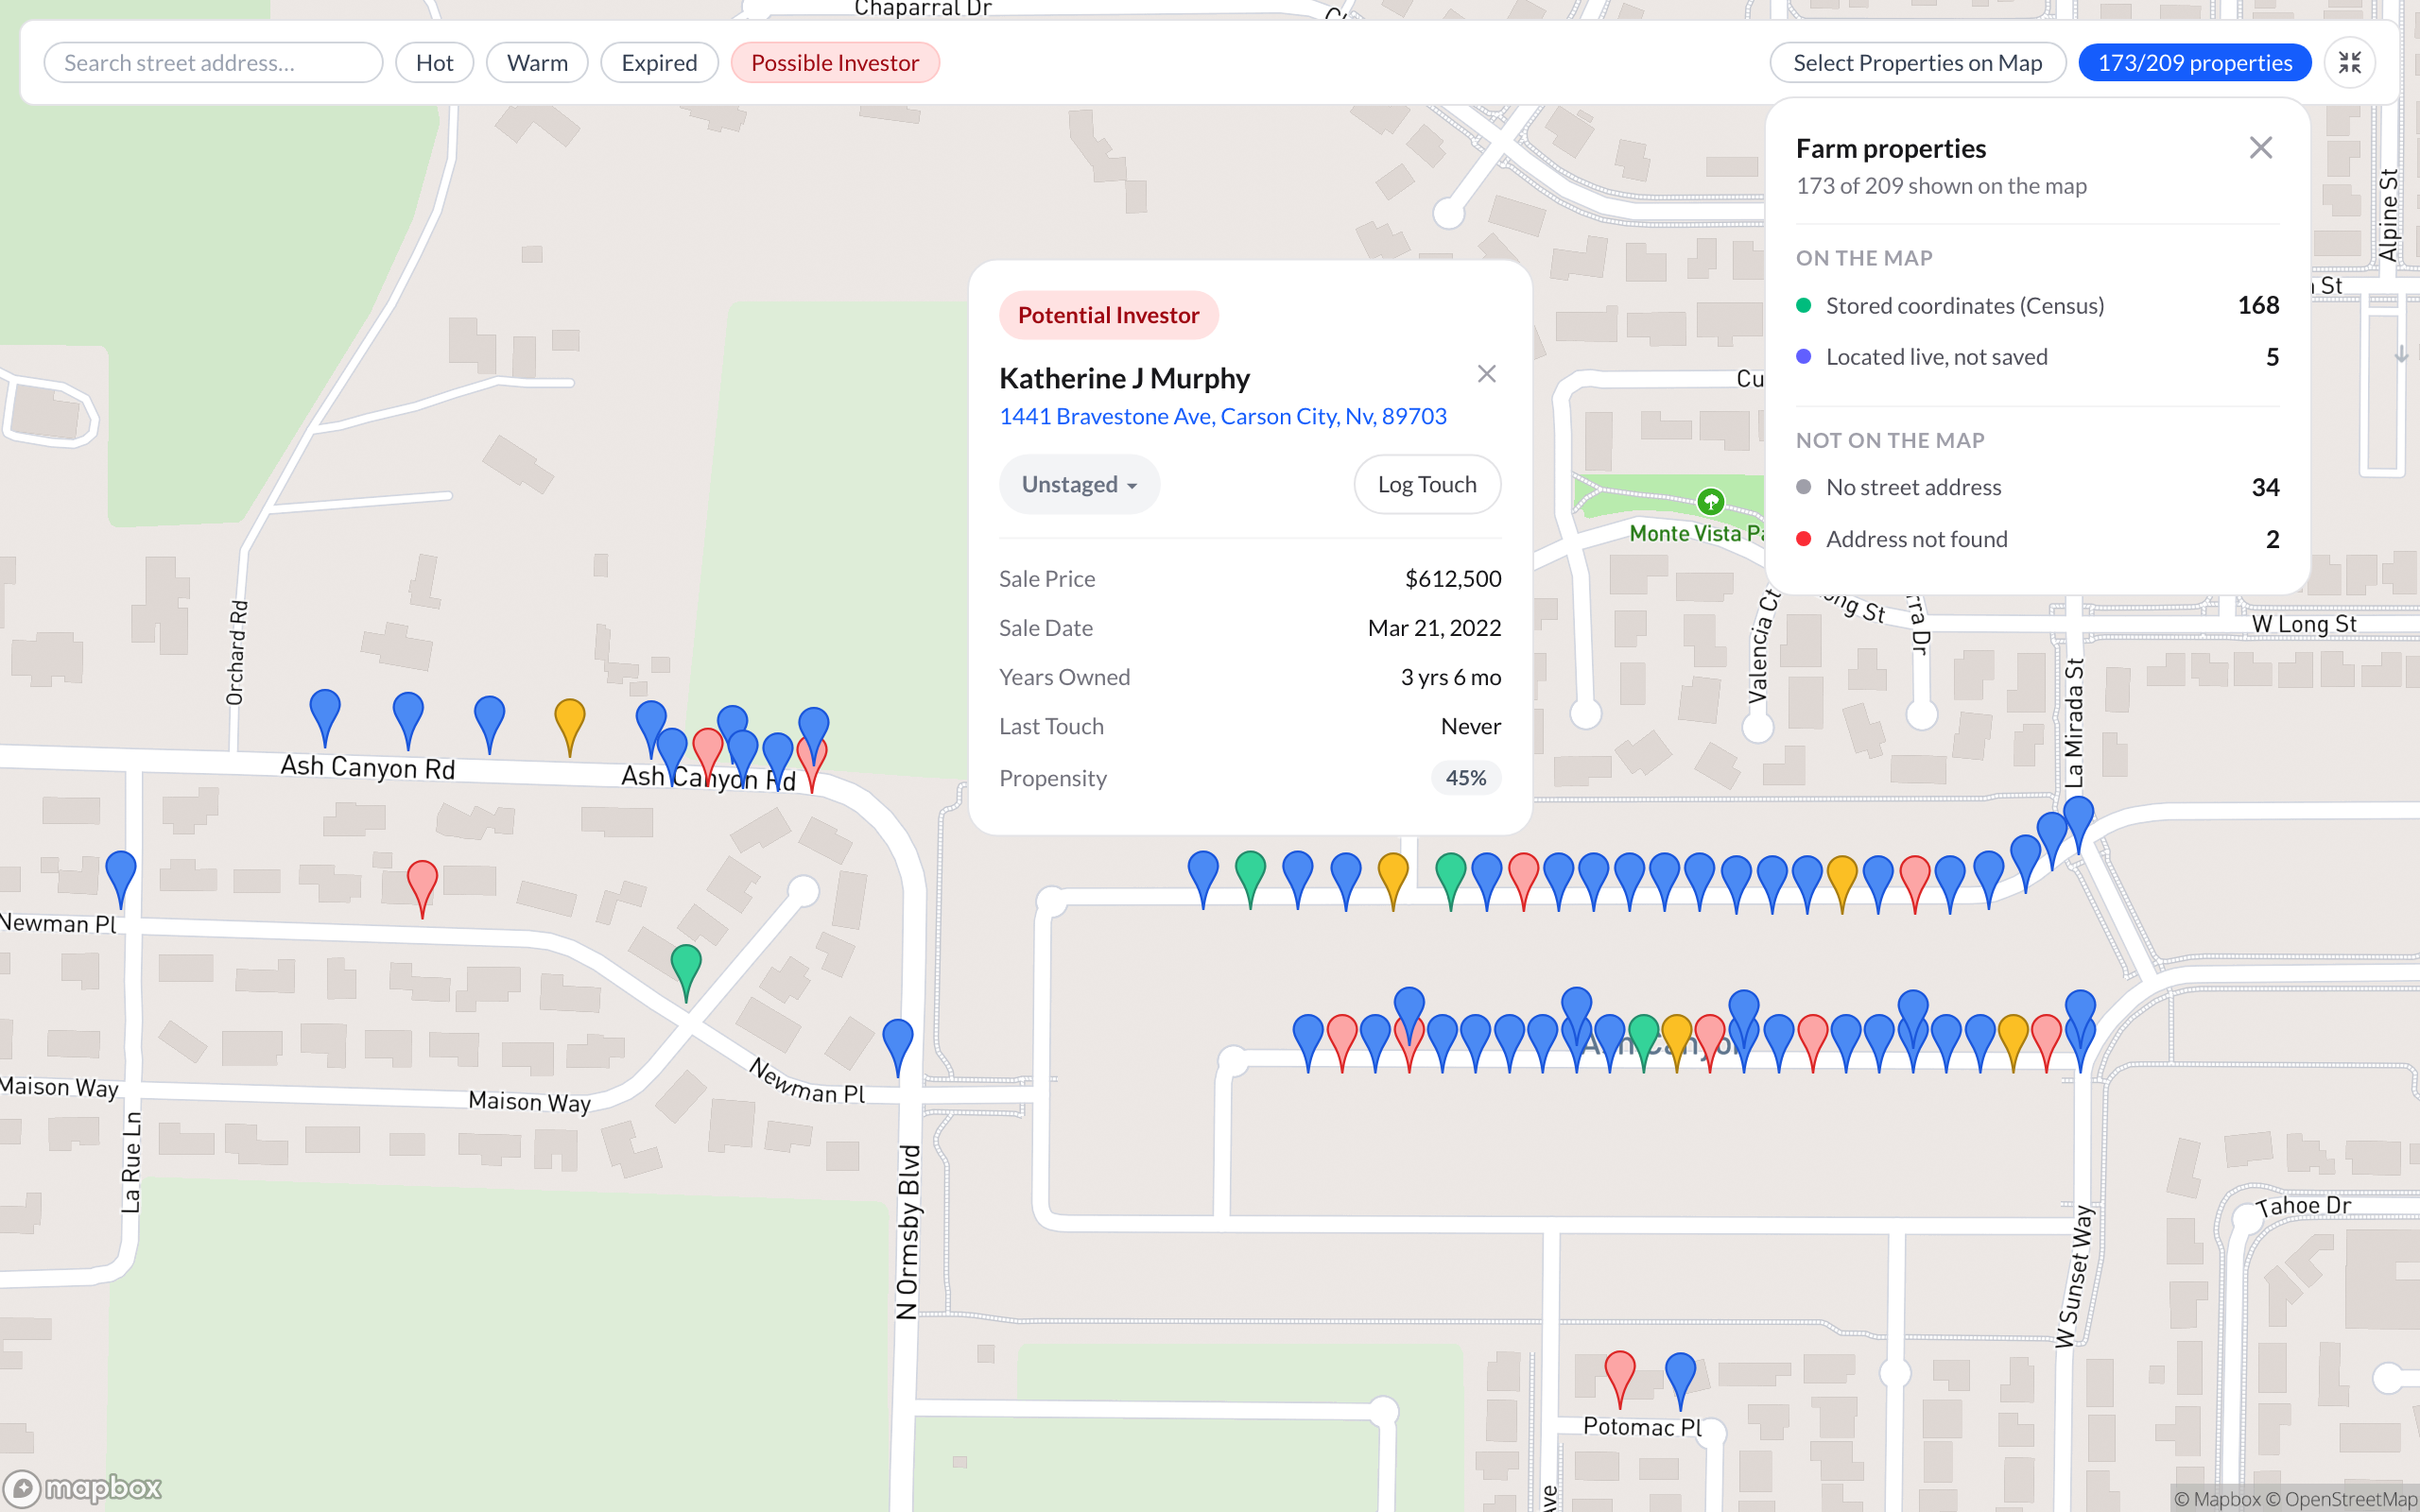Close the Farm properties panel
The width and height of the screenshot is (2420, 1512).
tap(2260, 148)
